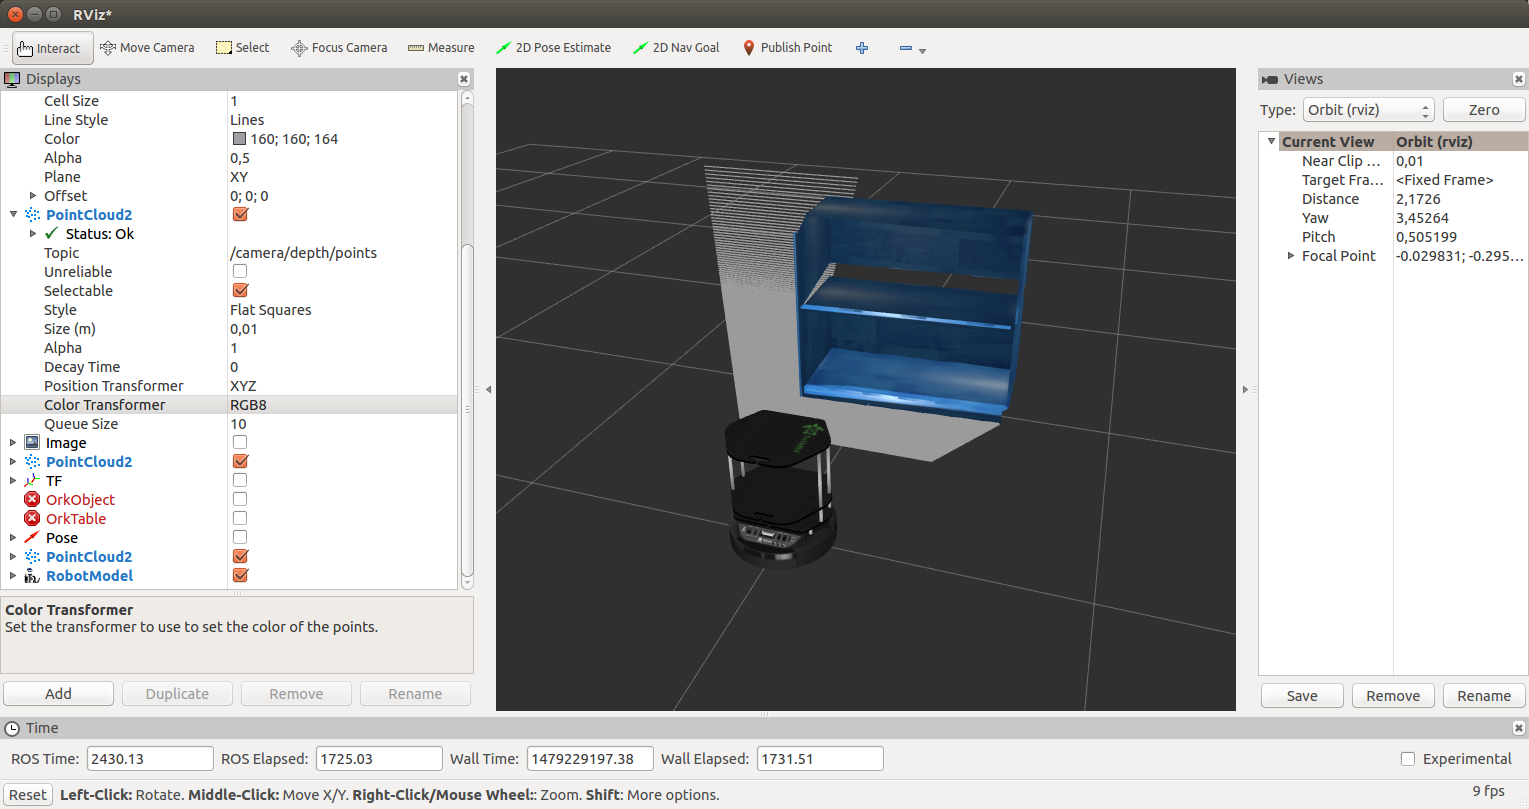Click the RobotModel display icon
Image resolution: width=1529 pixels, height=809 pixels.
(32, 576)
